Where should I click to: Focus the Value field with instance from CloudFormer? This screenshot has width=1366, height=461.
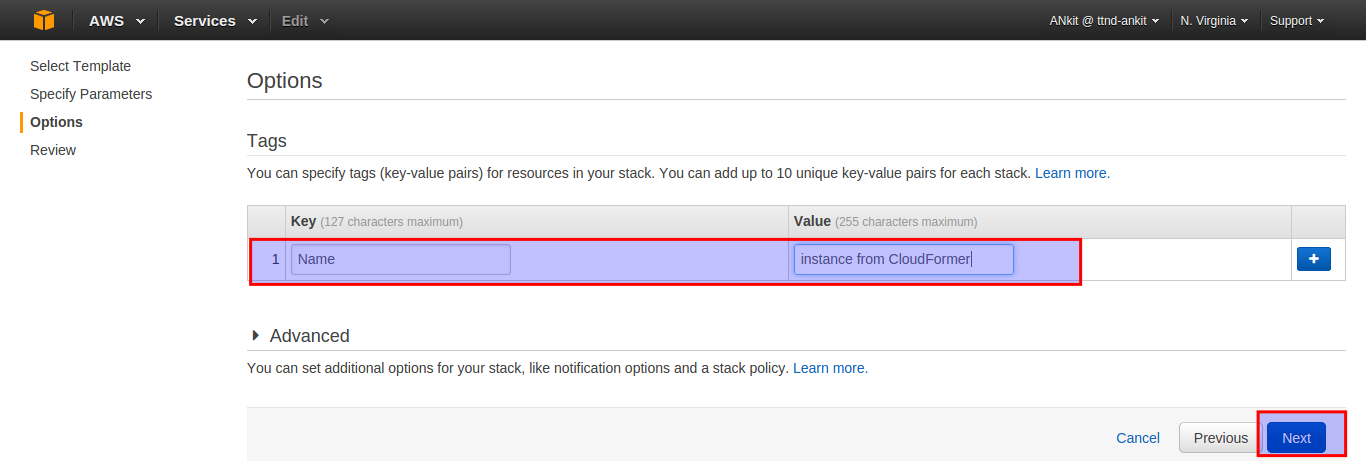[x=904, y=259]
